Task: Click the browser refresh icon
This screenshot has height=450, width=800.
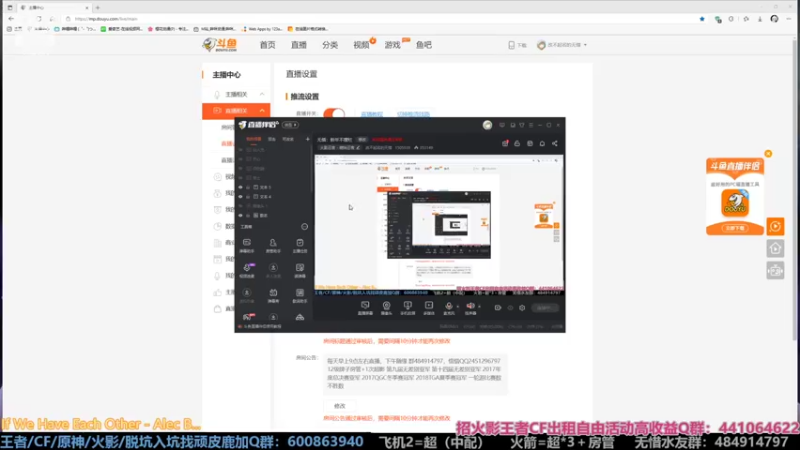Action: [x=39, y=19]
